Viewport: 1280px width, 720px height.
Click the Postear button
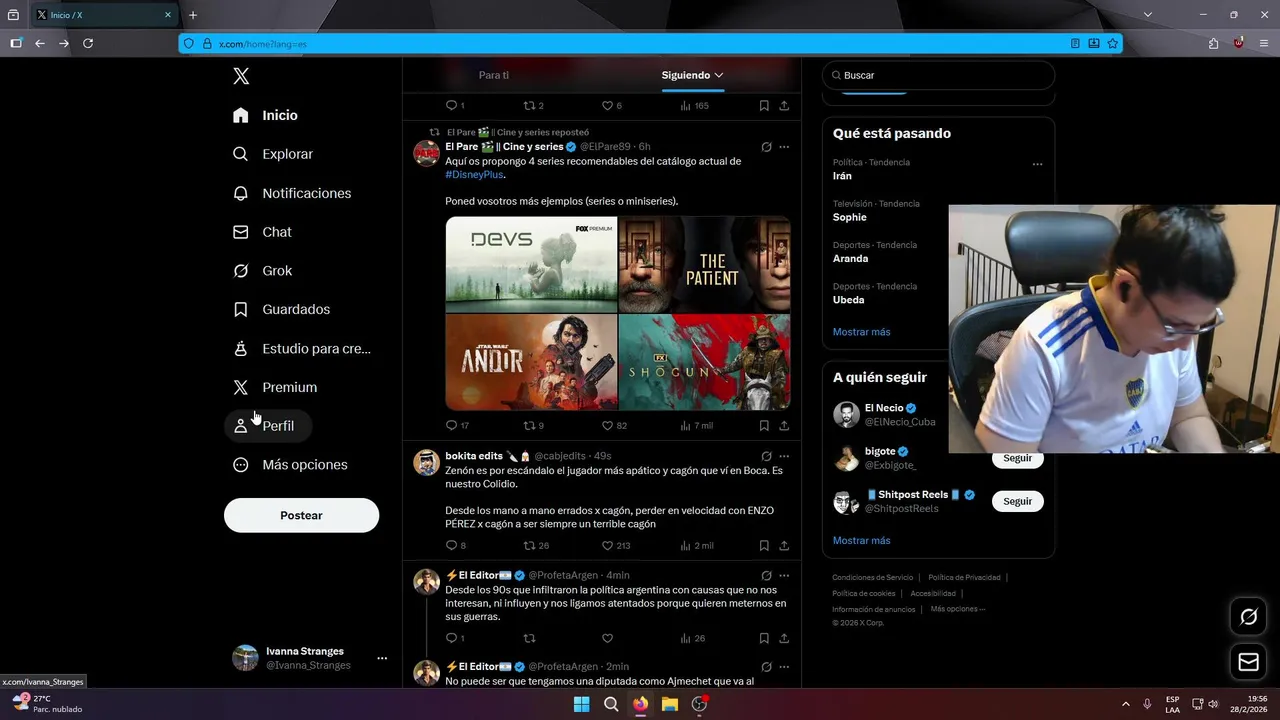coord(301,515)
